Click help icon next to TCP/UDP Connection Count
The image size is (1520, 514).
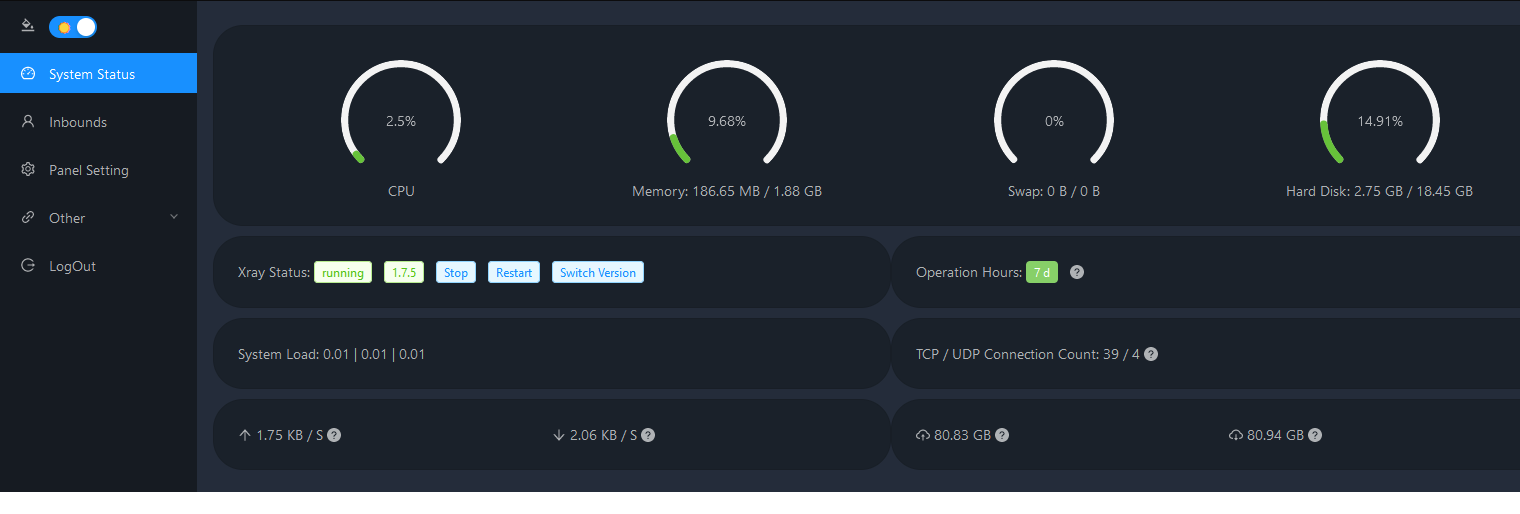[x=1151, y=354]
